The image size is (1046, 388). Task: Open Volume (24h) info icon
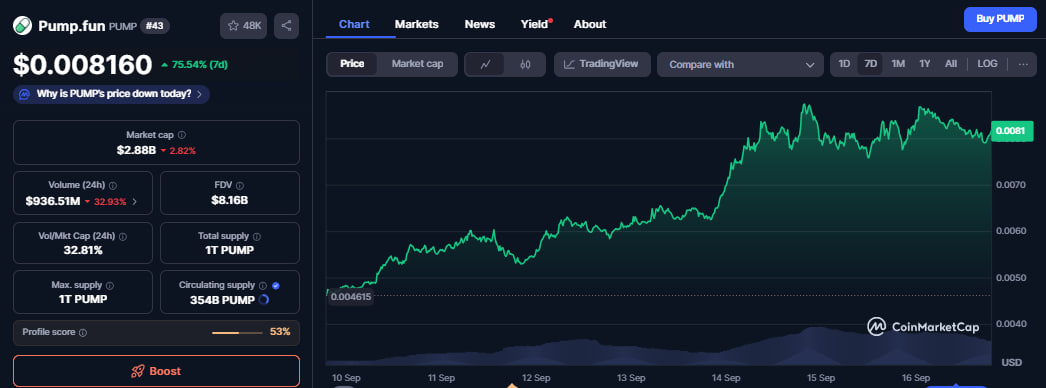(x=113, y=185)
